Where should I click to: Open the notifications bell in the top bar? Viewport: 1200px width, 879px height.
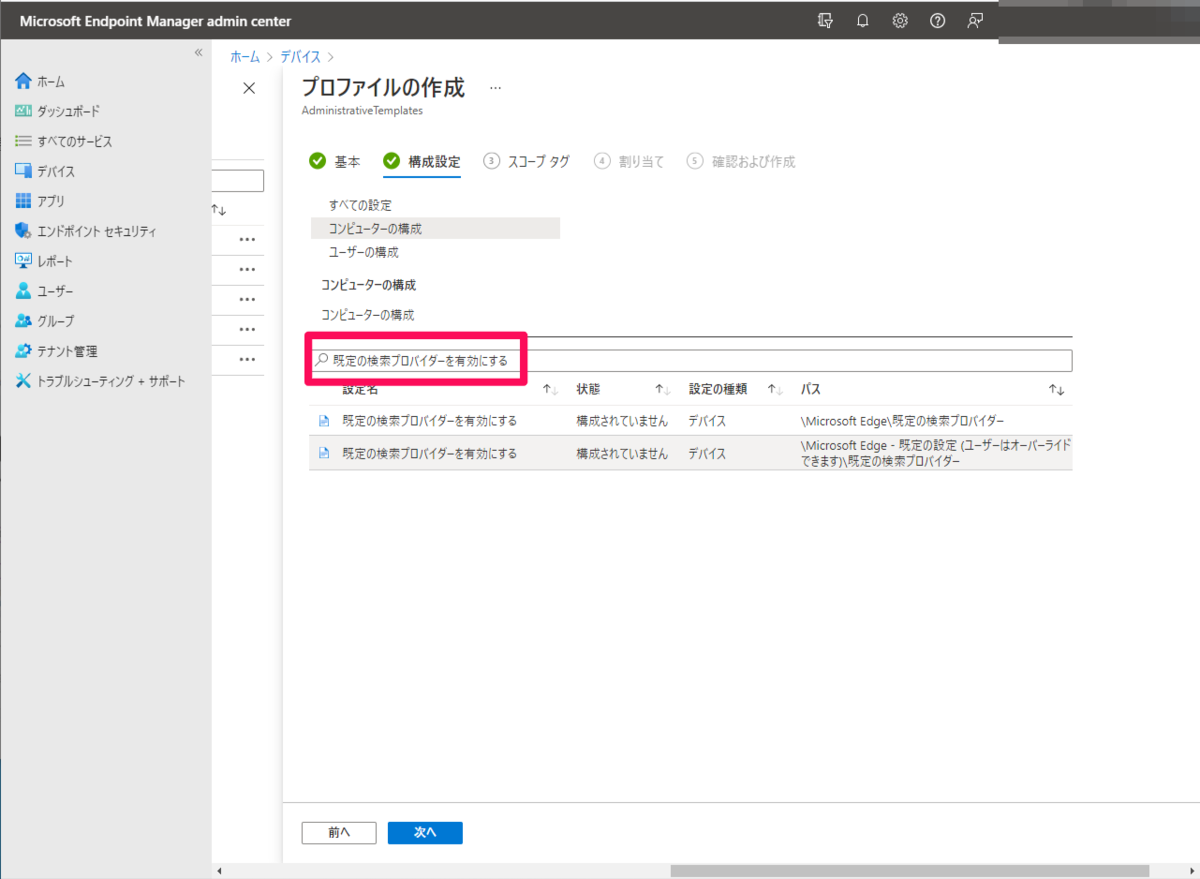[x=862, y=20]
